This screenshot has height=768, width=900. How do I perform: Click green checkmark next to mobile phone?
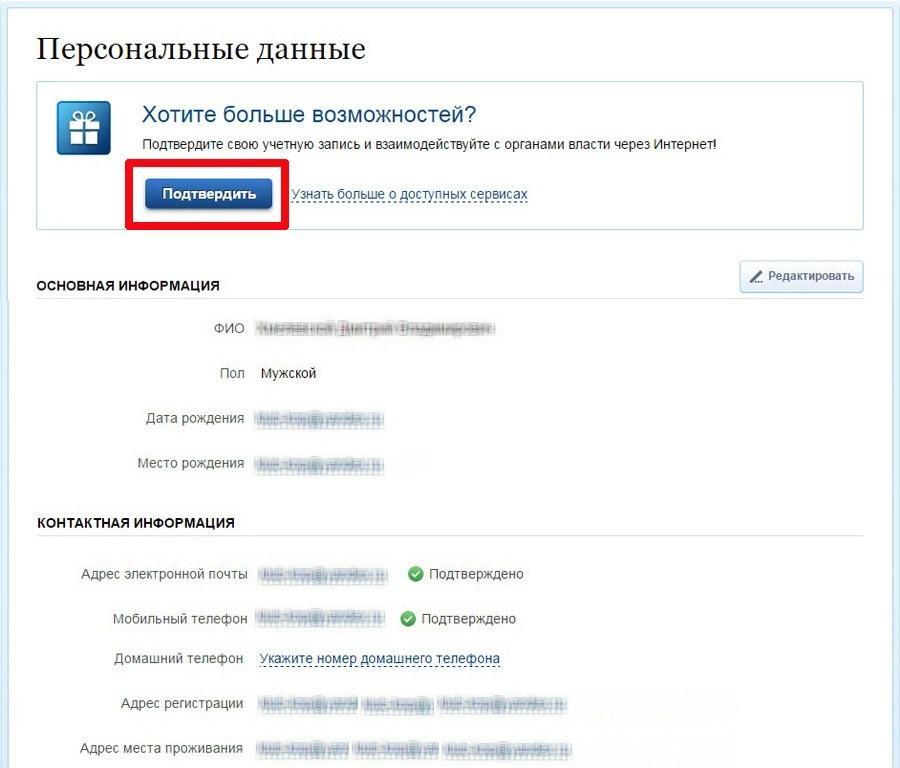[x=408, y=619]
